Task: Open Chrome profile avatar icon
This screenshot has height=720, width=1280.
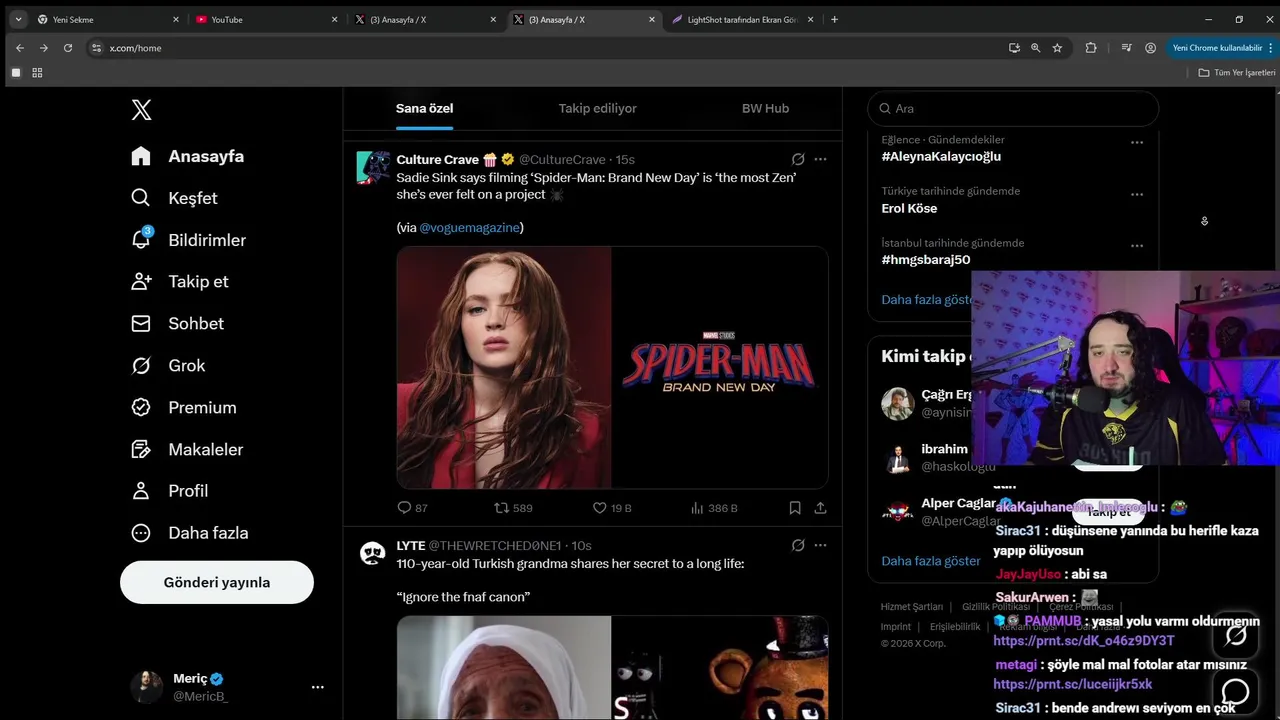Action: 1150,48
